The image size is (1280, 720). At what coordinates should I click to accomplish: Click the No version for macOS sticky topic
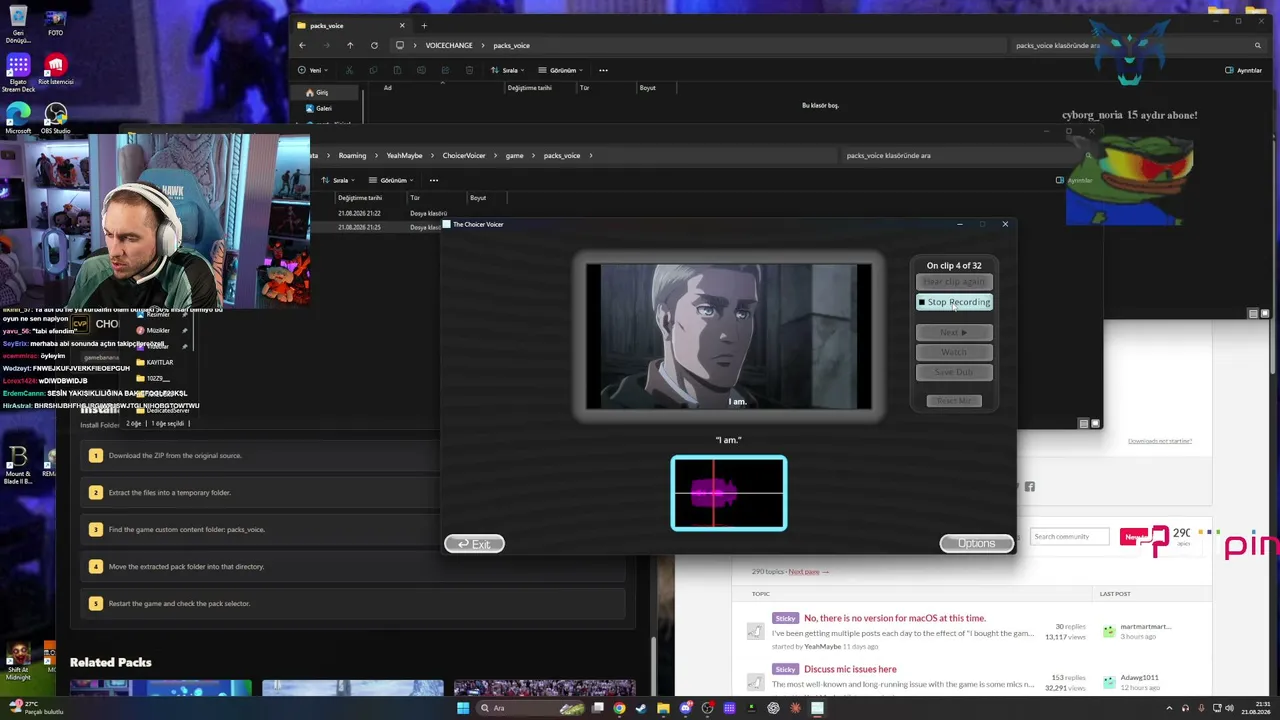895,618
